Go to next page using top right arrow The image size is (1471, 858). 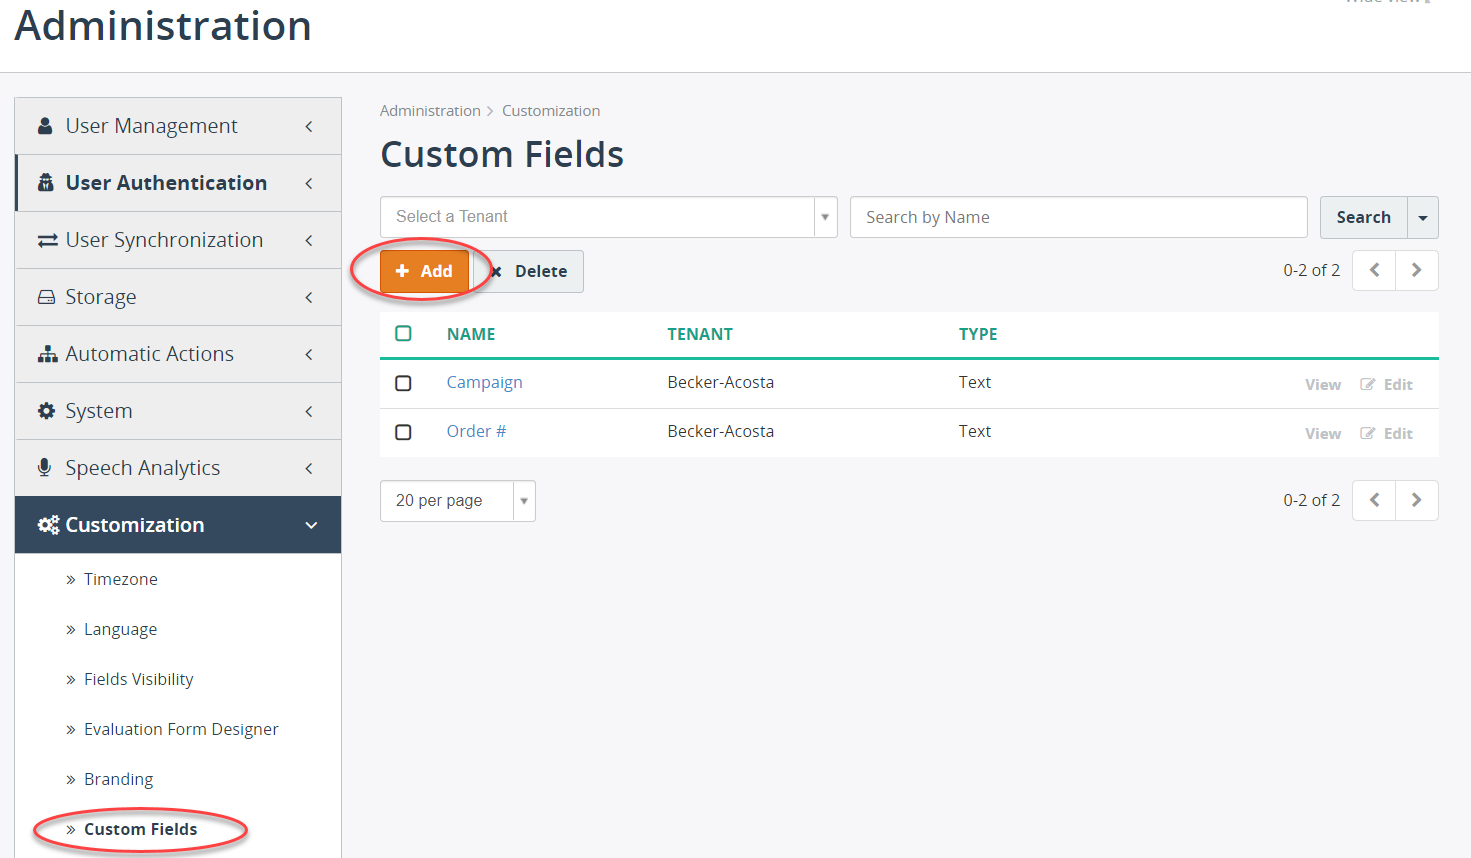(x=1417, y=270)
